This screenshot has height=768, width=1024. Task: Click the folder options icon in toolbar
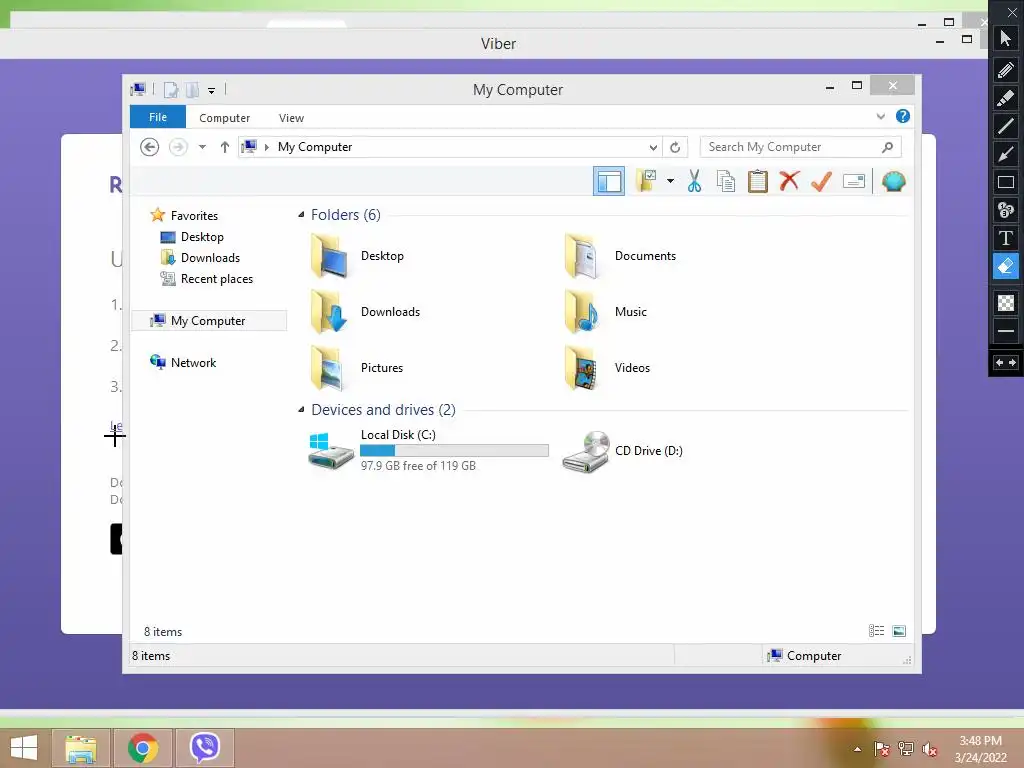pyautogui.click(x=647, y=181)
